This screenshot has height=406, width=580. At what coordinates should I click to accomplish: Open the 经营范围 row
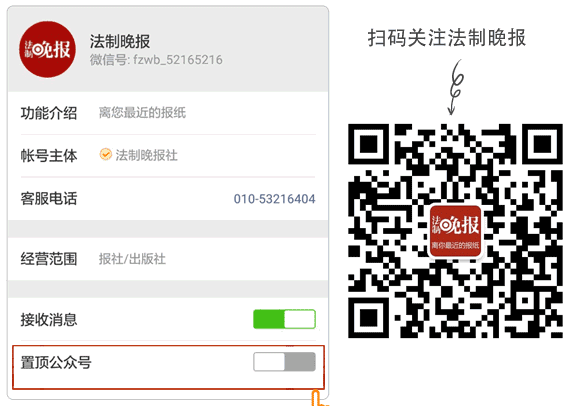point(168,259)
